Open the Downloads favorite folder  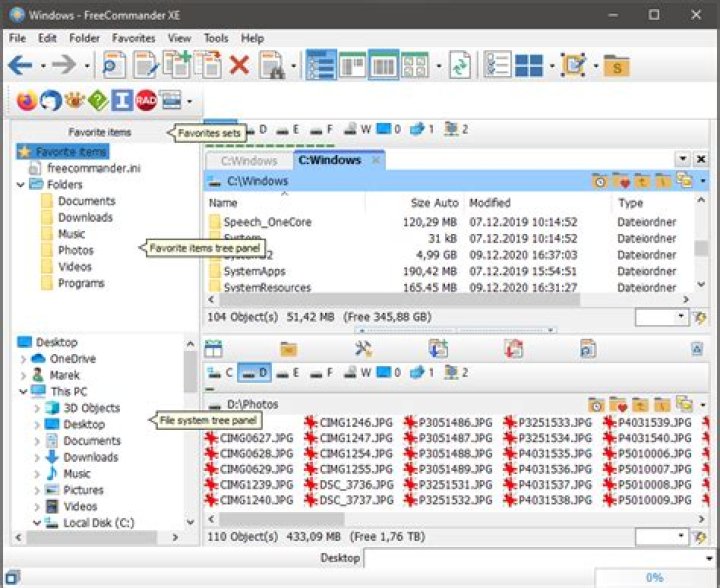point(77,218)
